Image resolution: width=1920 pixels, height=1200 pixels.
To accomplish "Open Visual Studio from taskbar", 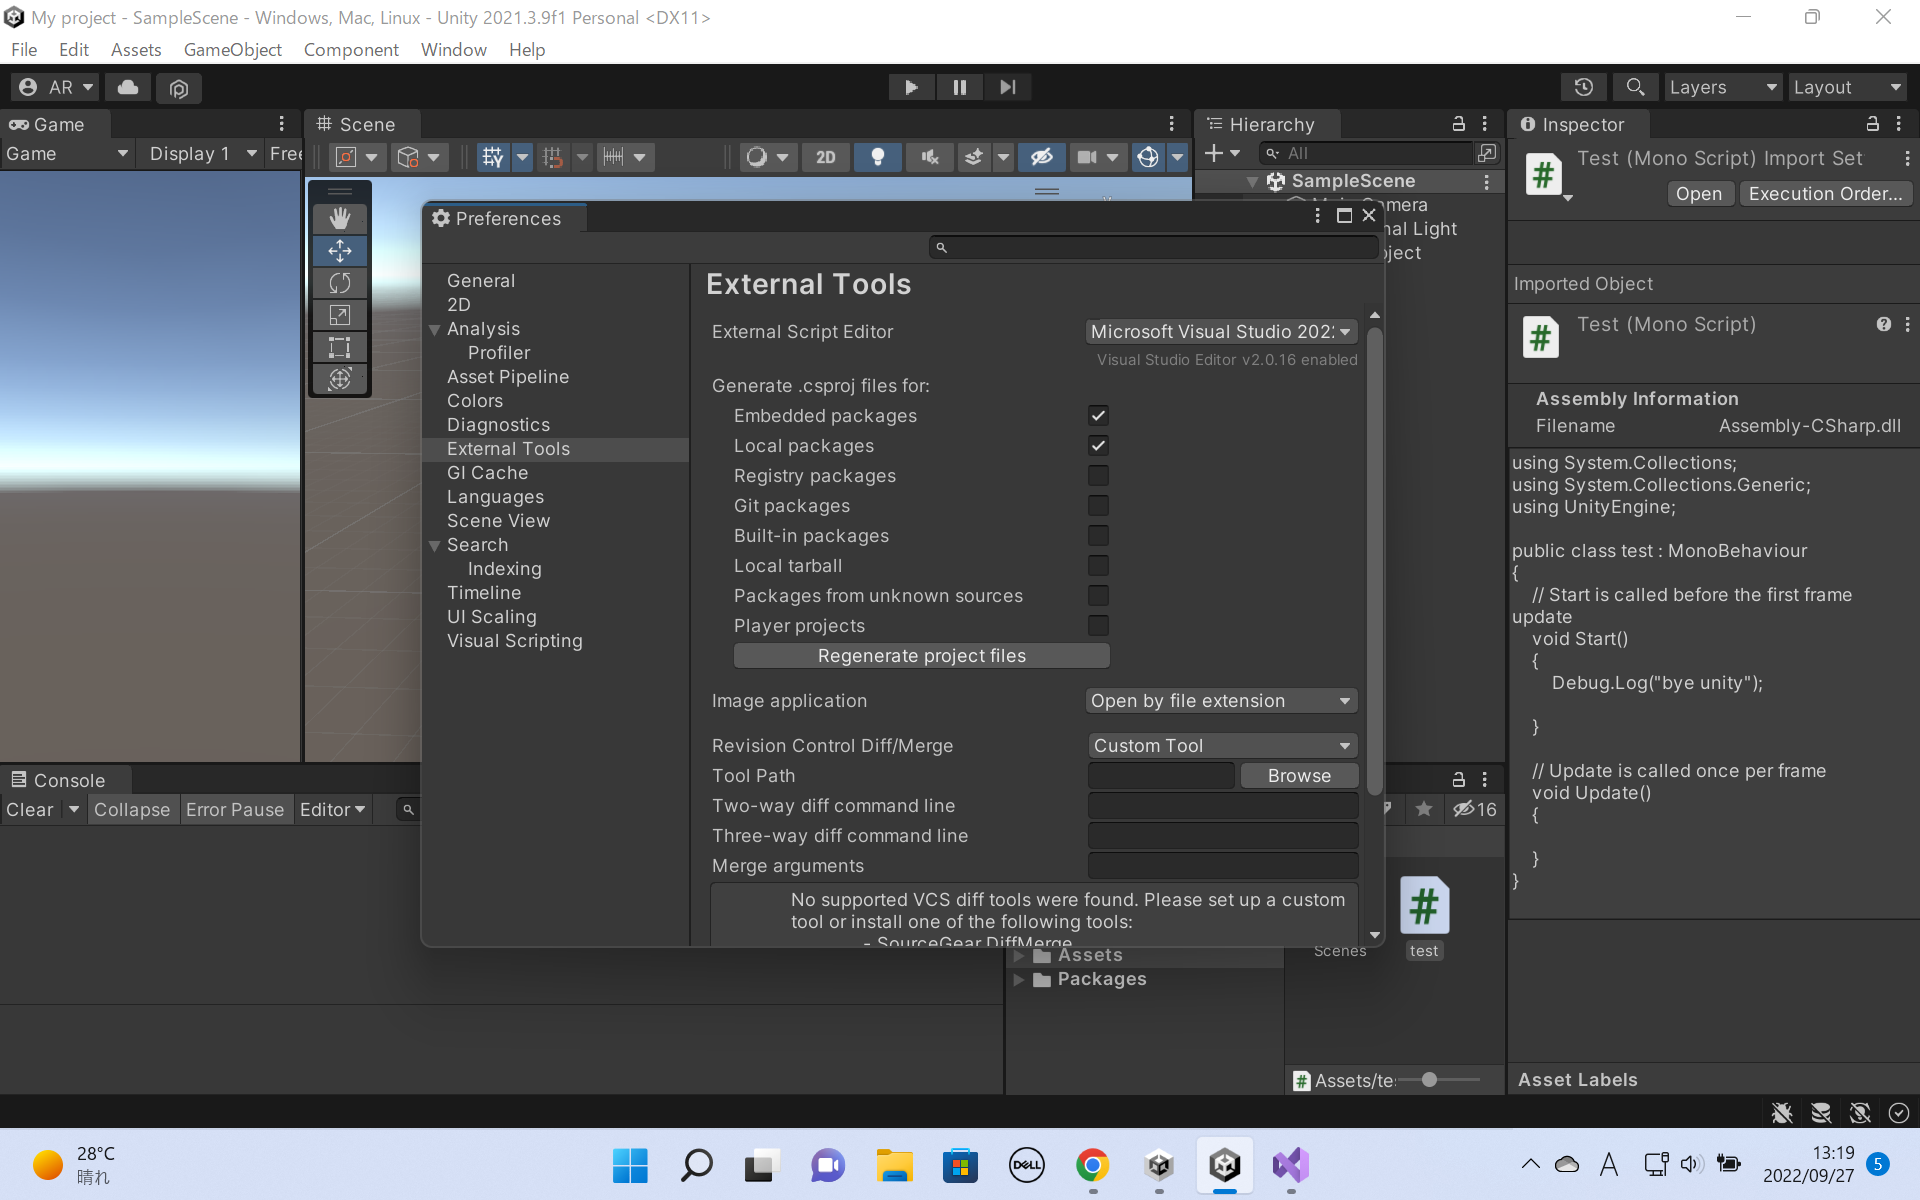I will coord(1291,1165).
